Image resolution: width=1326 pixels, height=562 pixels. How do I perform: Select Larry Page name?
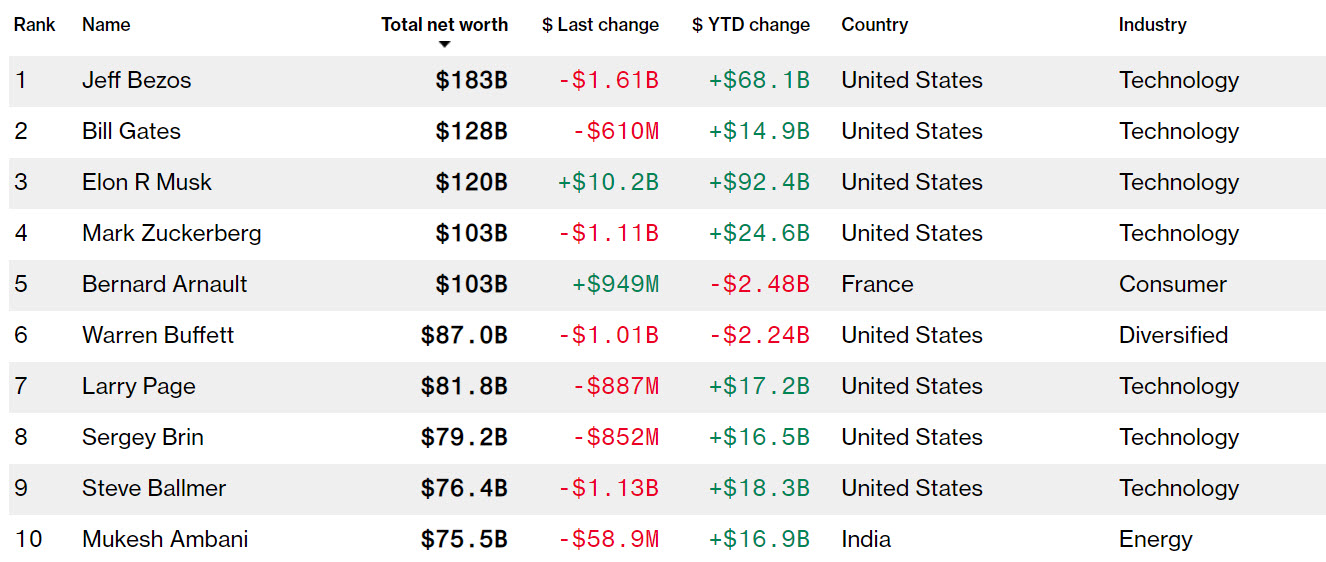pos(138,386)
